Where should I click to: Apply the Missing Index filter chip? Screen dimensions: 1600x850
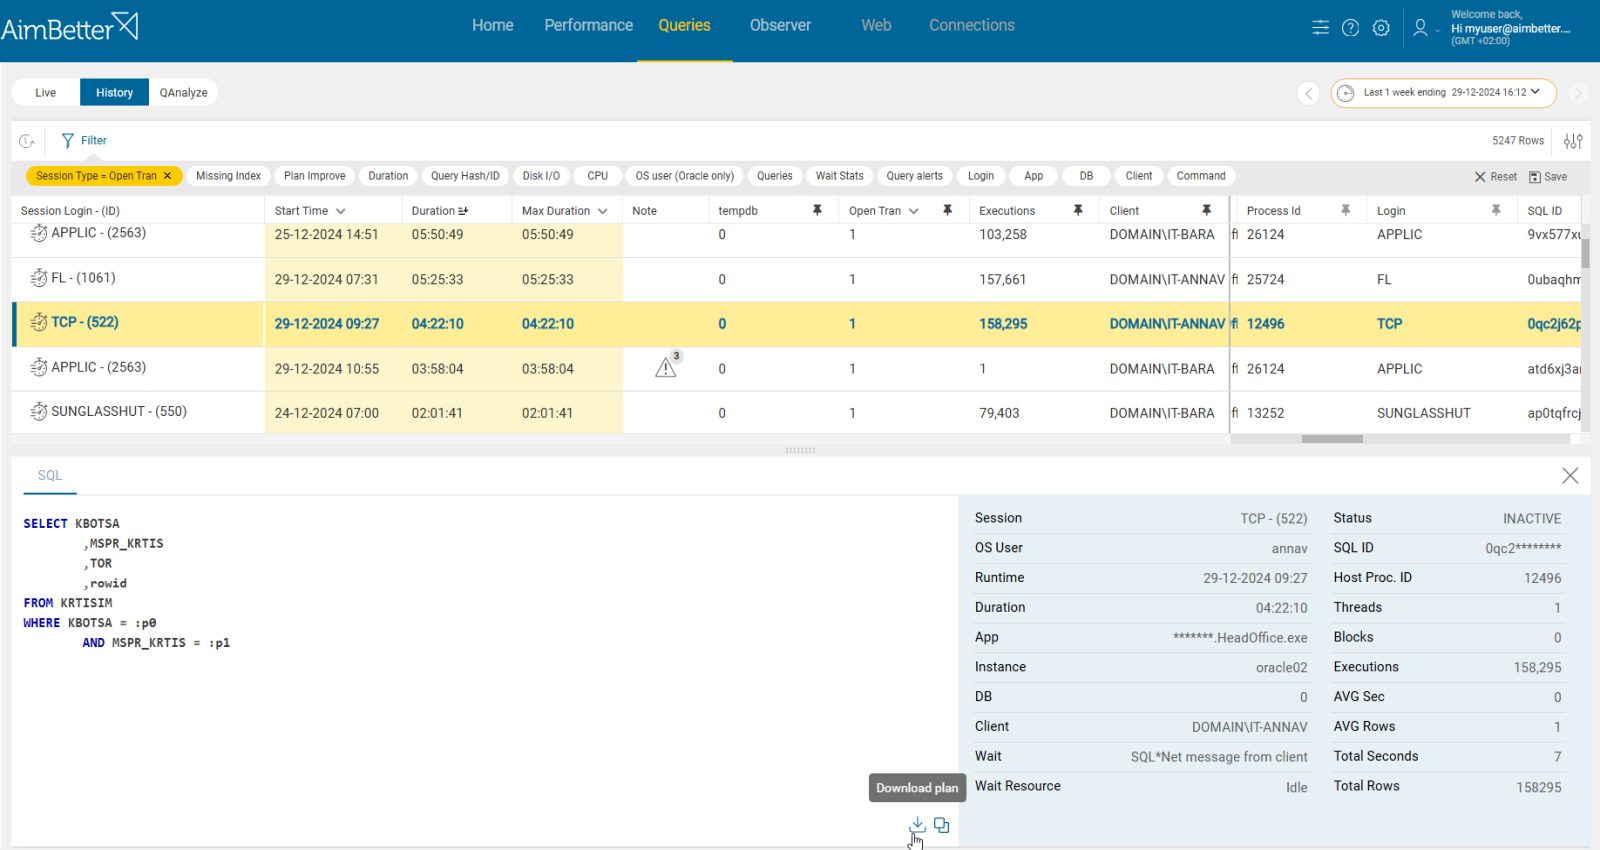click(228, 176)
